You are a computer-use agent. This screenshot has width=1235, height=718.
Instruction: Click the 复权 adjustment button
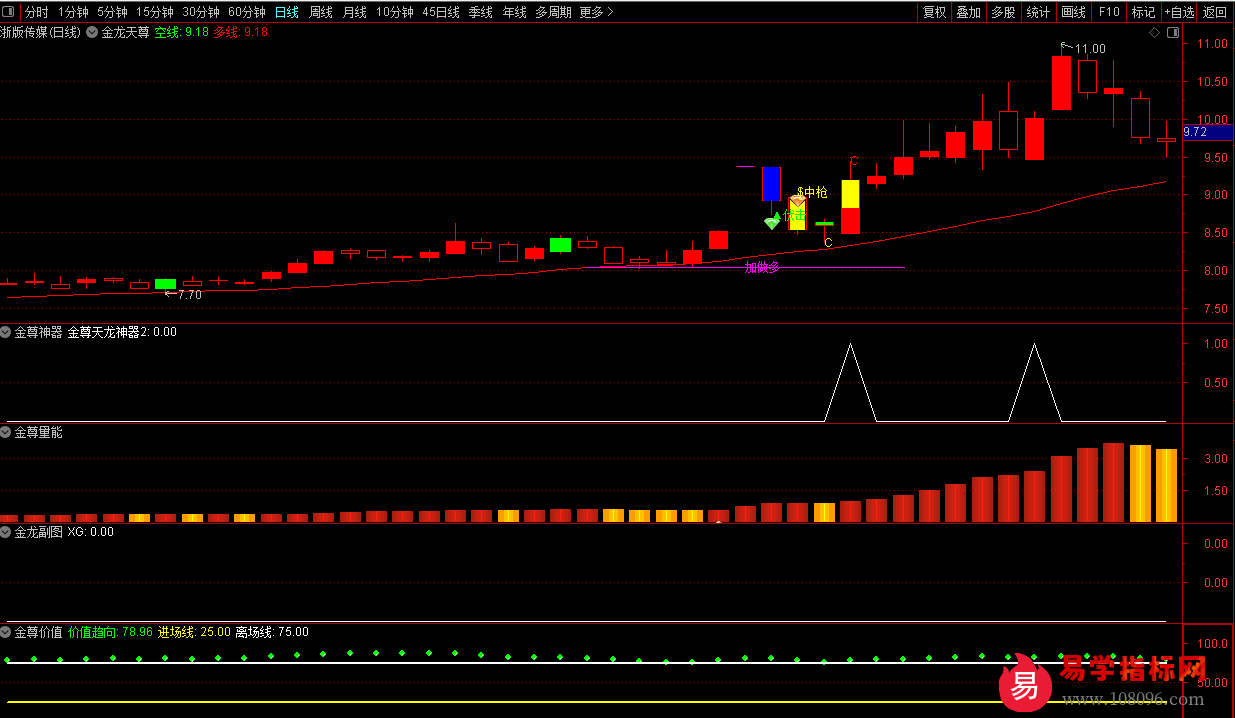click(x=934, y=12)
